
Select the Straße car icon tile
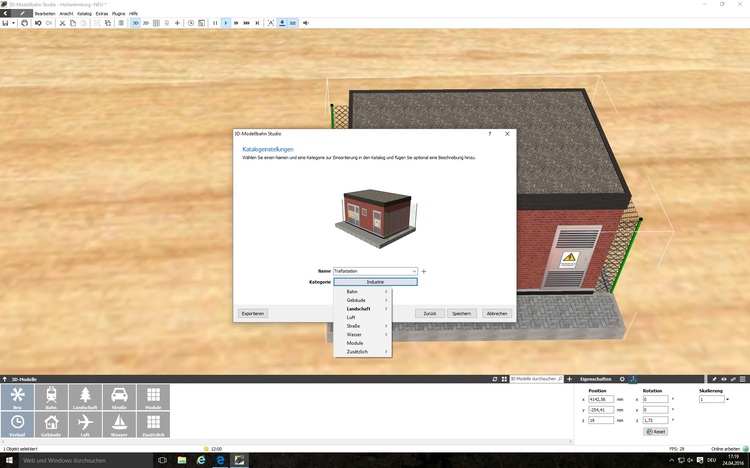pos(119,398)
